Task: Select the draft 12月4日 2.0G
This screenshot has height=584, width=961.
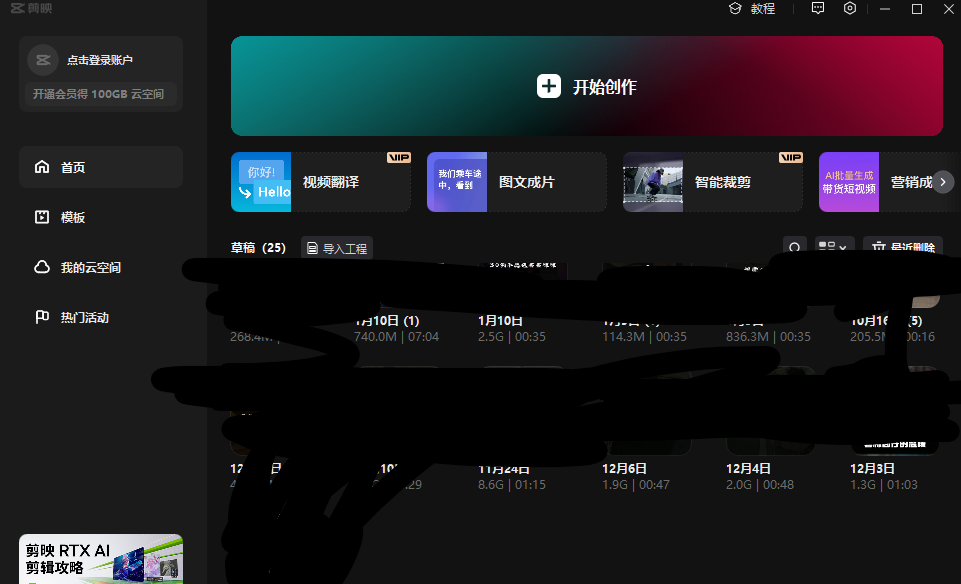Action: click(760, 476)
